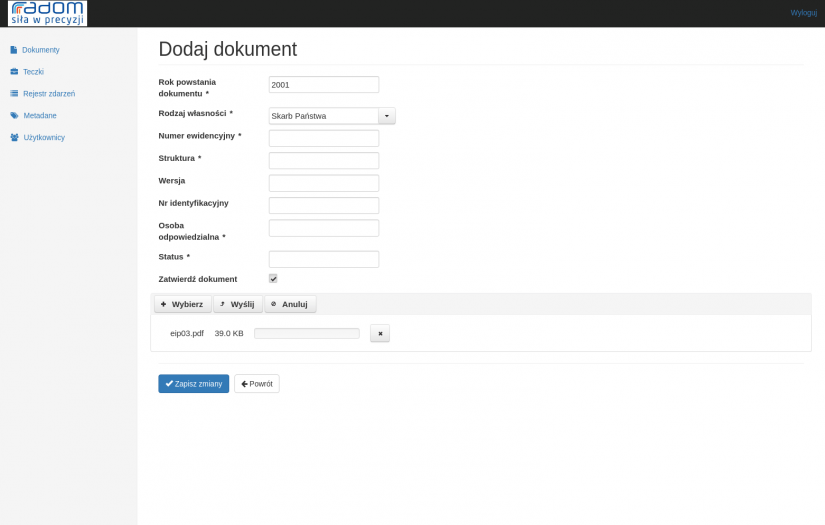Screen dimensions: 825x525
Task: Click the eip03.pdf upload progress bar
Action: (307, 333)
